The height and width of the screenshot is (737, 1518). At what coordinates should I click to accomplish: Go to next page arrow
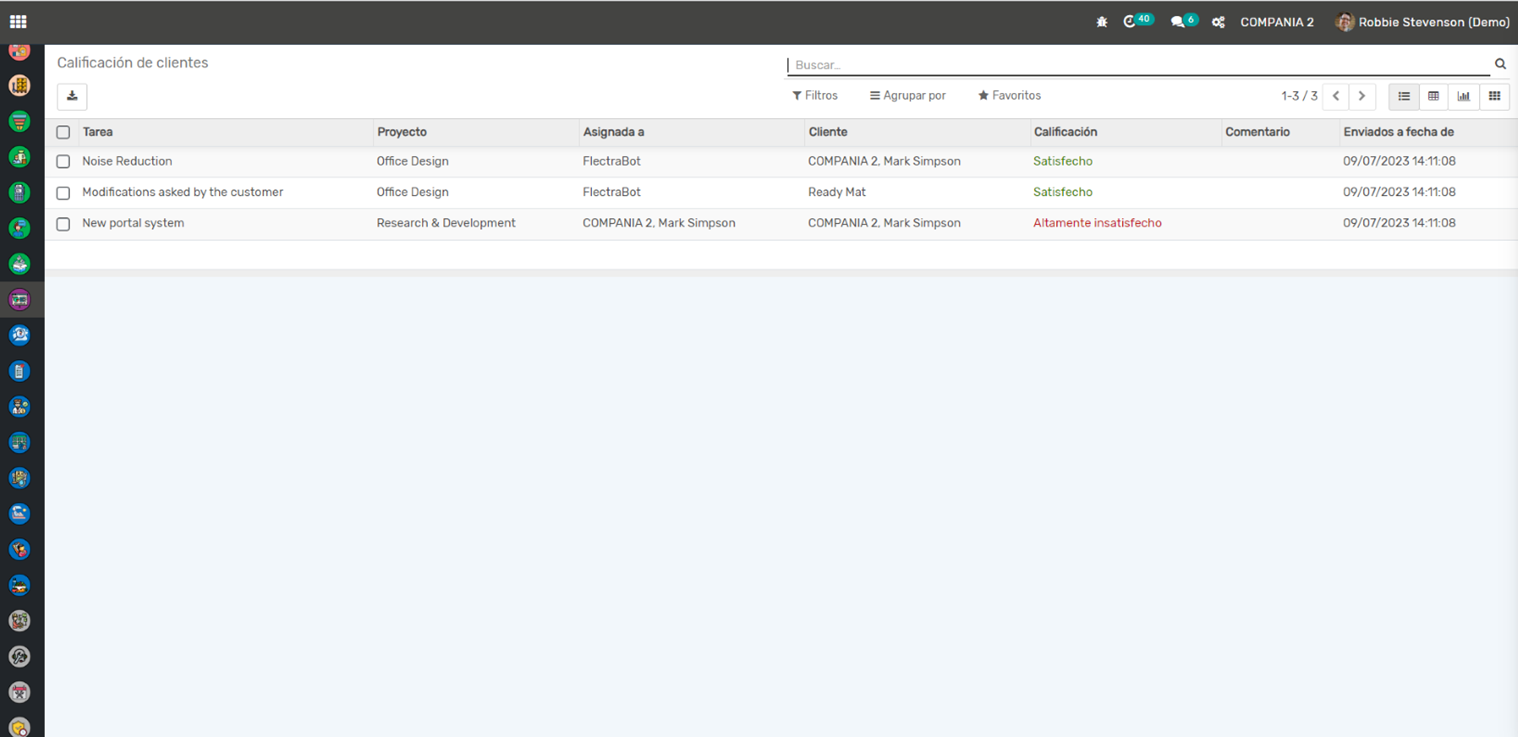click(1361, 96)
